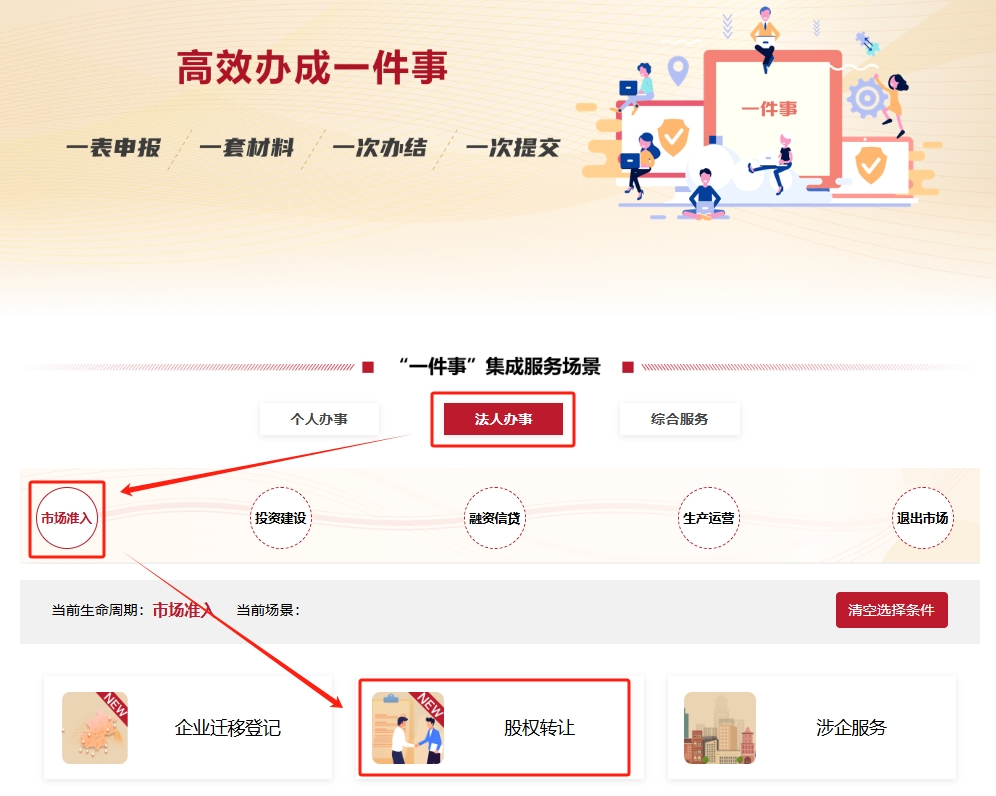996x796 pixels.
Task: Select the 退出市场 lifecycle circle
Action: pos(923,518)
